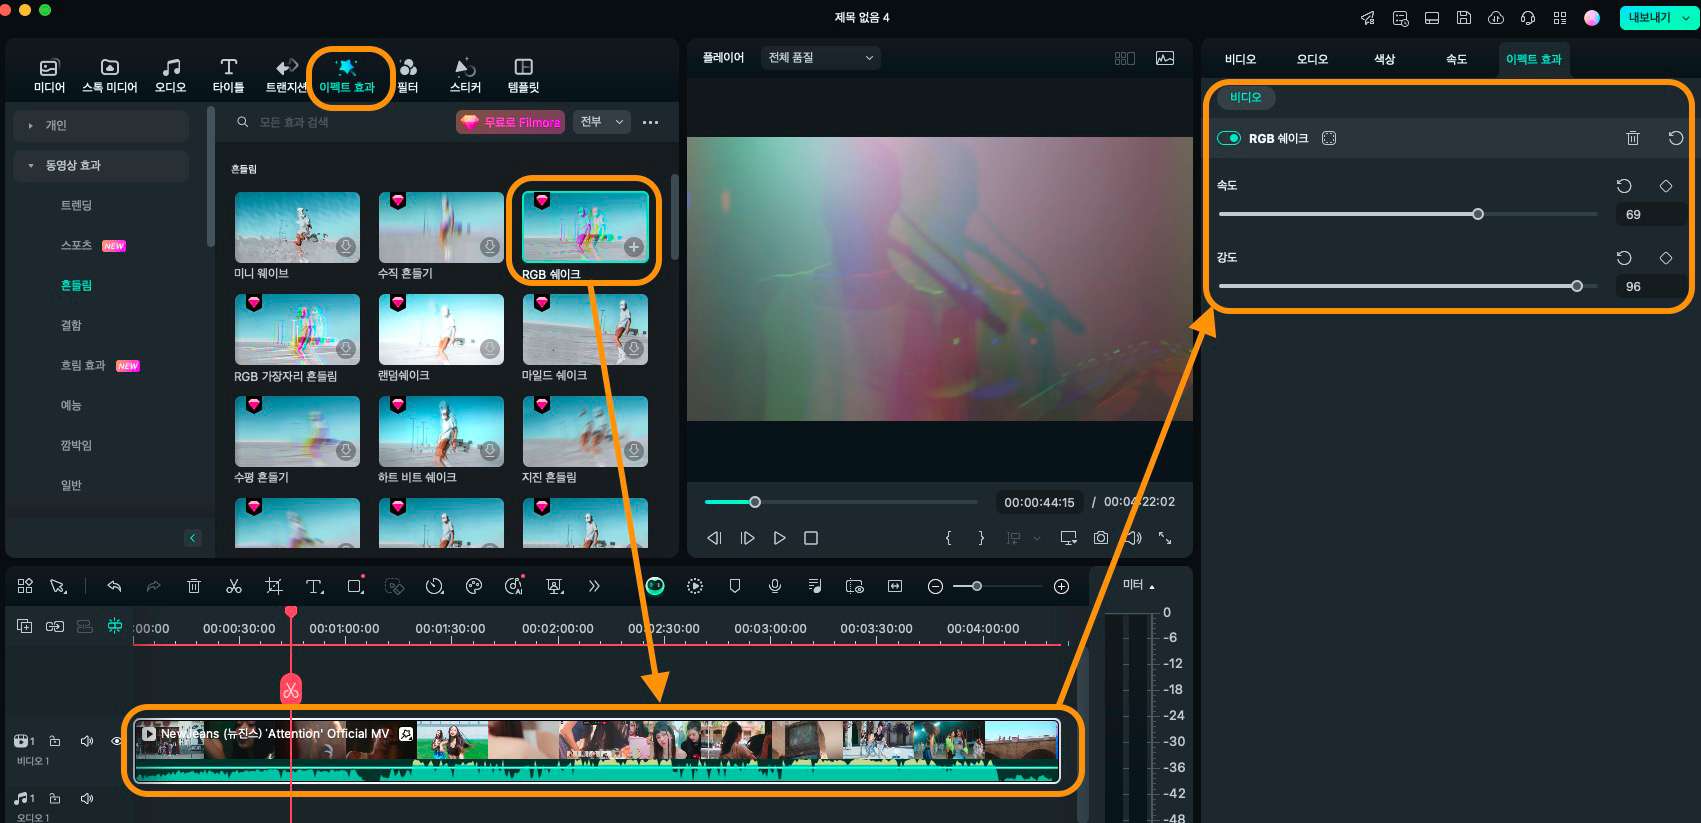Viewport: 1701px width, 823px height.
Task: Switch to the 속도 speed tab
Action: click(x=1456, y=59)
